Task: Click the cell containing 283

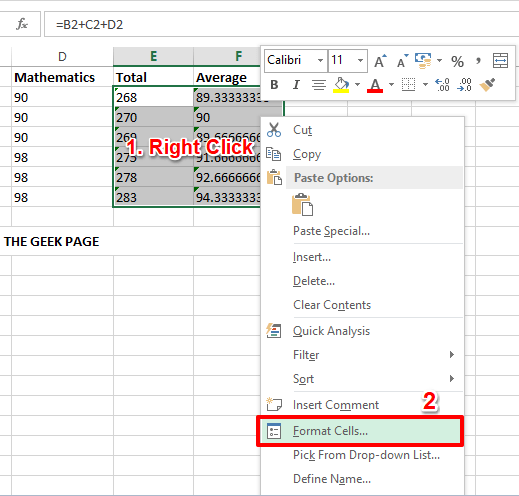Action: 153,197
